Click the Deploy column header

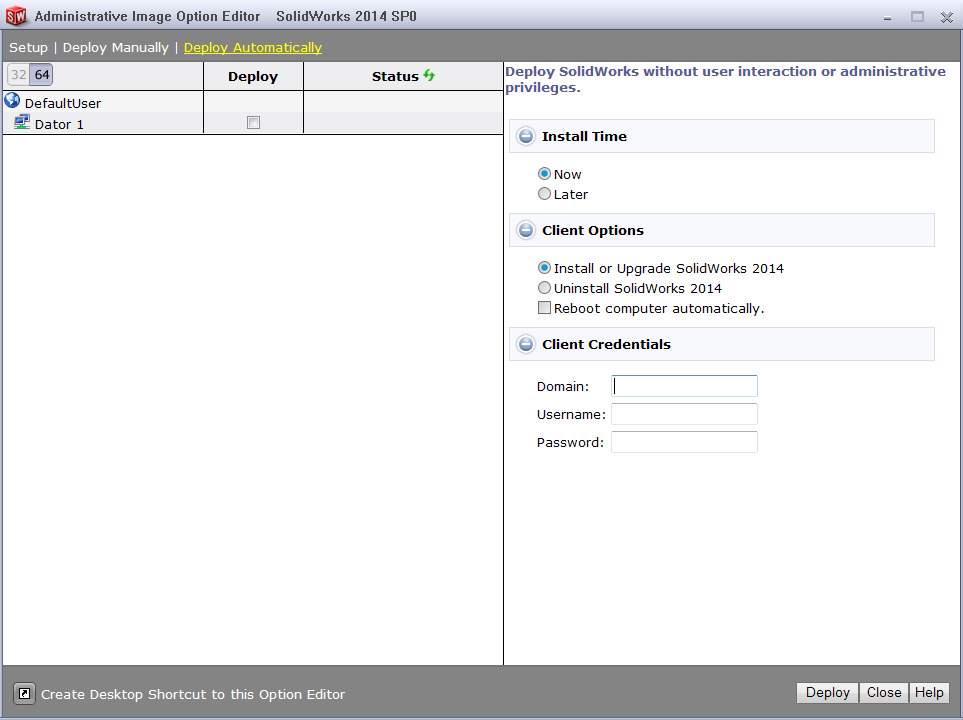point(253,76)
